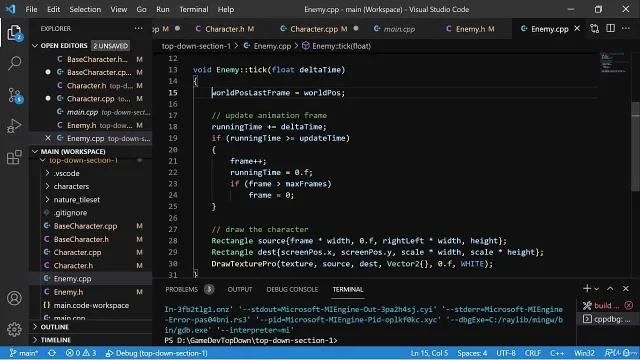Open errors and warnings count in status bar
The image size is (640, 360).
pyautogui.click(x=81, y=353)
